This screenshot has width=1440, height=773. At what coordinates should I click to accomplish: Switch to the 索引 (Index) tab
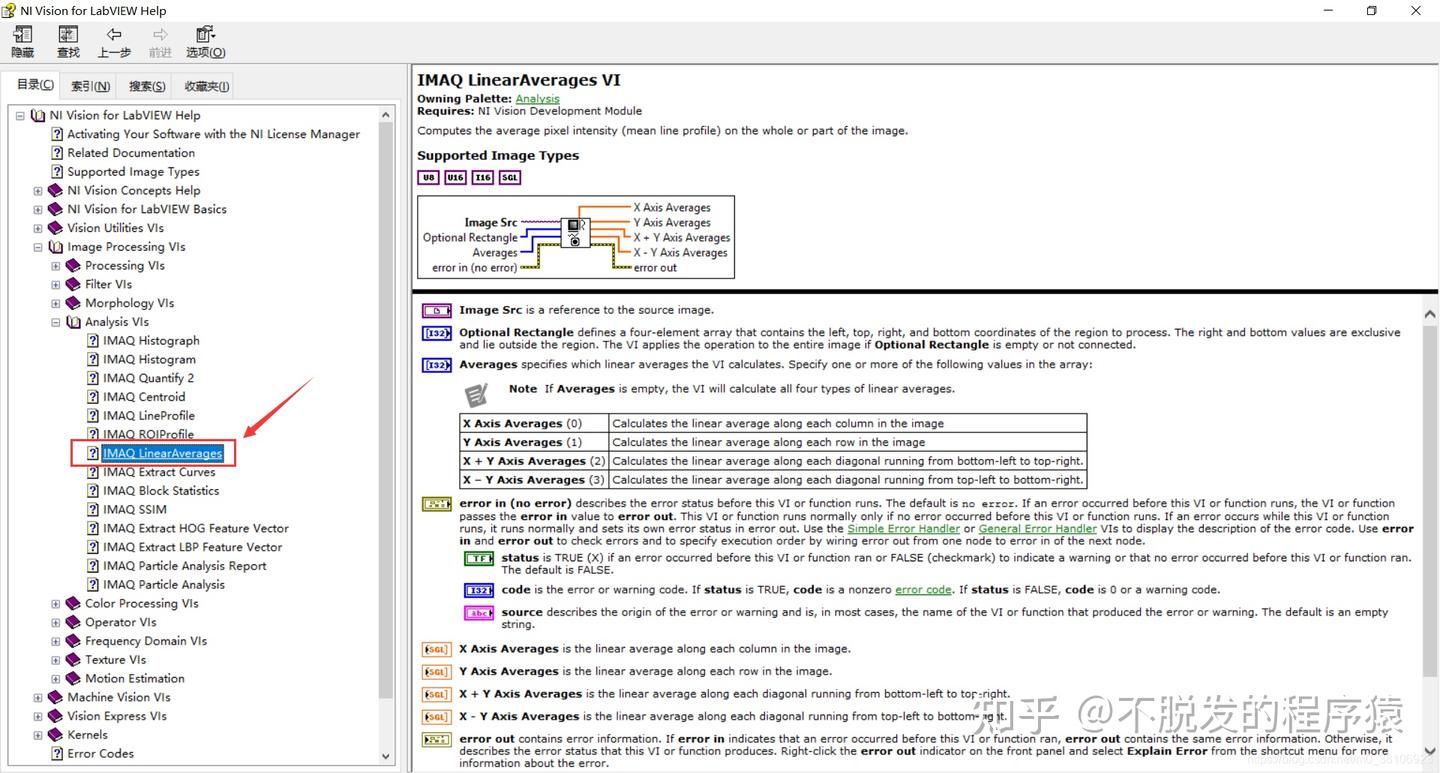coord(90,86)
